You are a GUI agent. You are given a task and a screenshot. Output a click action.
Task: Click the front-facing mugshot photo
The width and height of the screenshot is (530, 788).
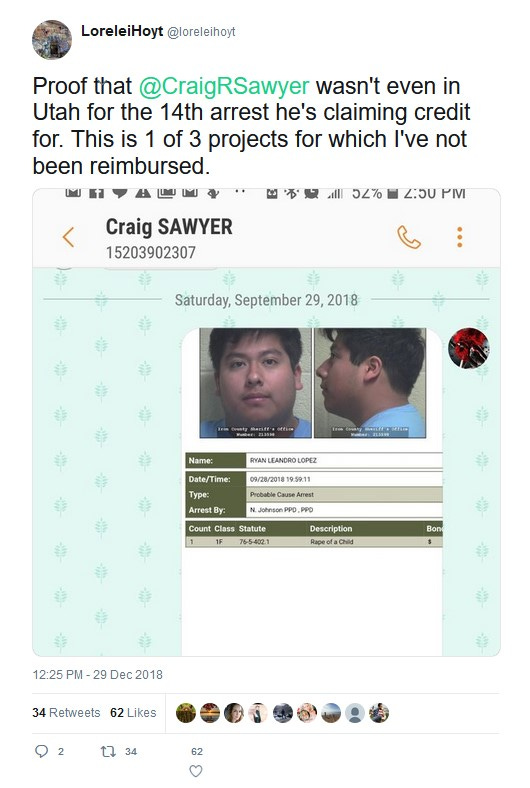click(x=255, y=383)
